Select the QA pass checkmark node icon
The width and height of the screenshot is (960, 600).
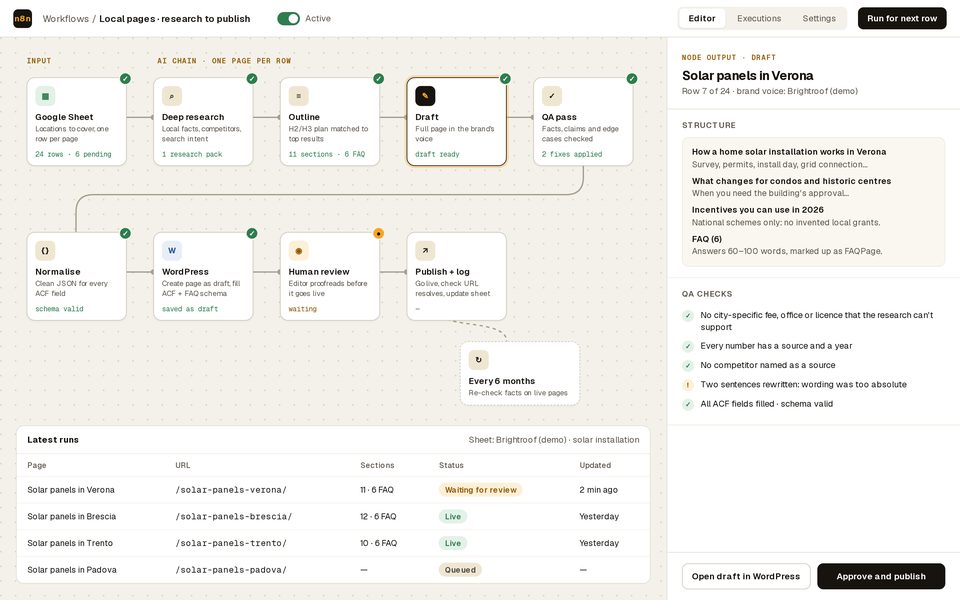(552, 96)
